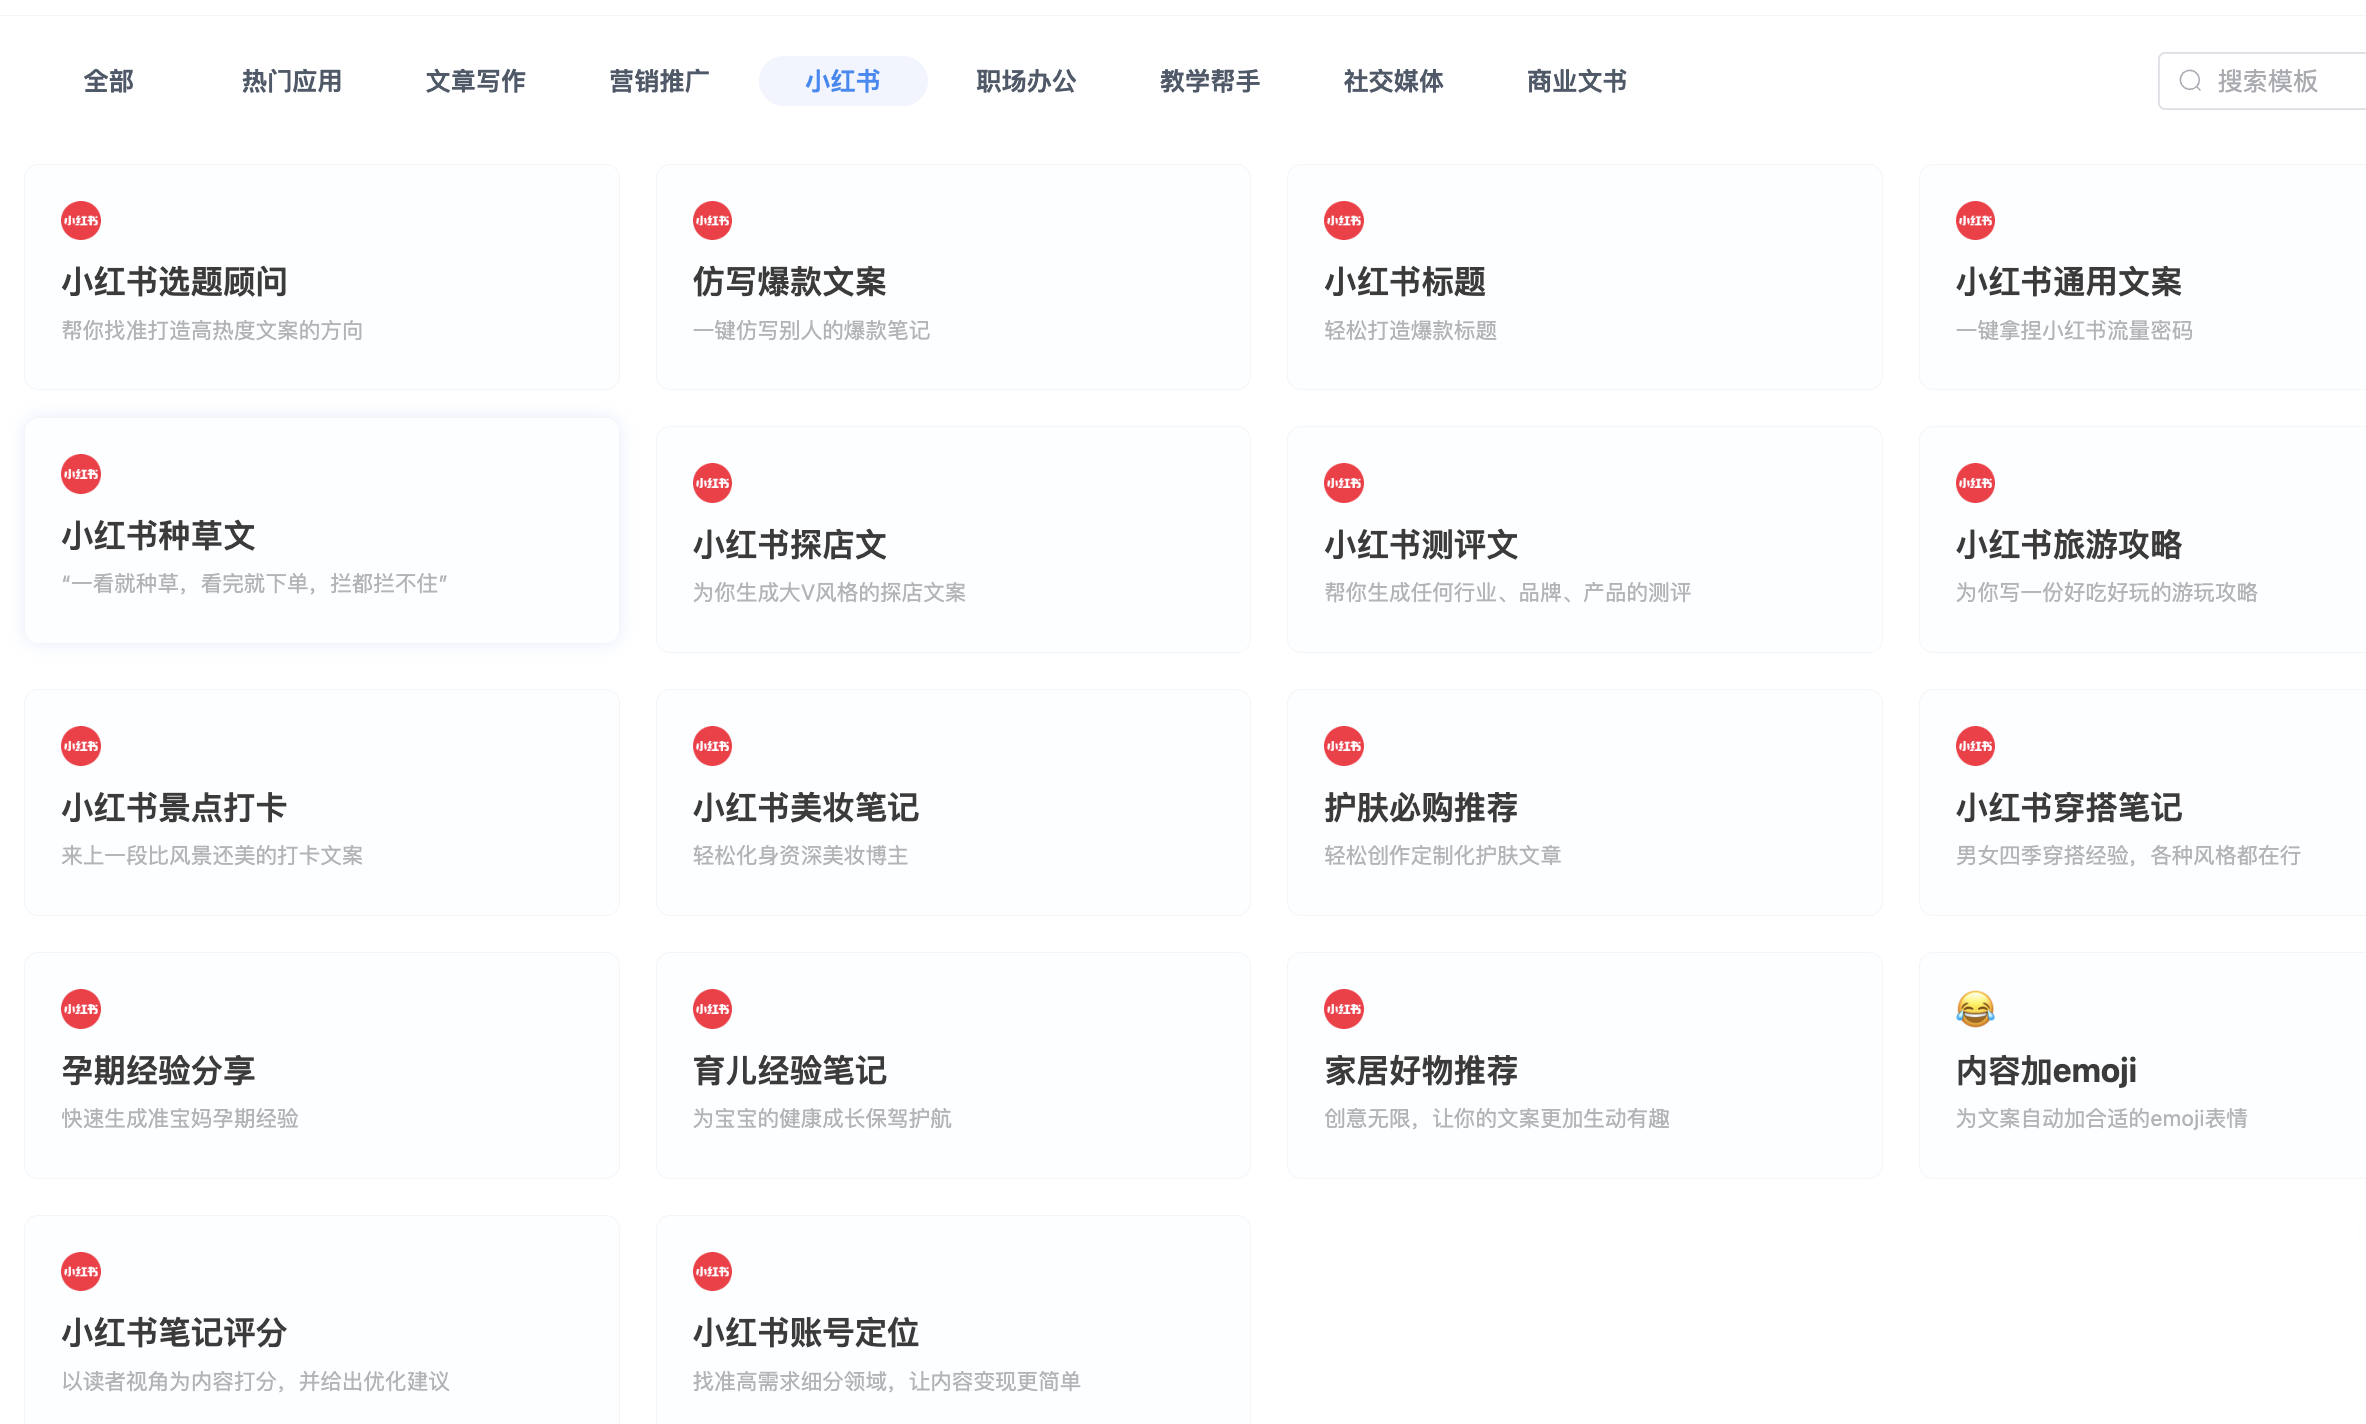This screenshot has height=1424, width=2366.
Task: Select the 职场办公 tab
Action: tap(1026, 81)
